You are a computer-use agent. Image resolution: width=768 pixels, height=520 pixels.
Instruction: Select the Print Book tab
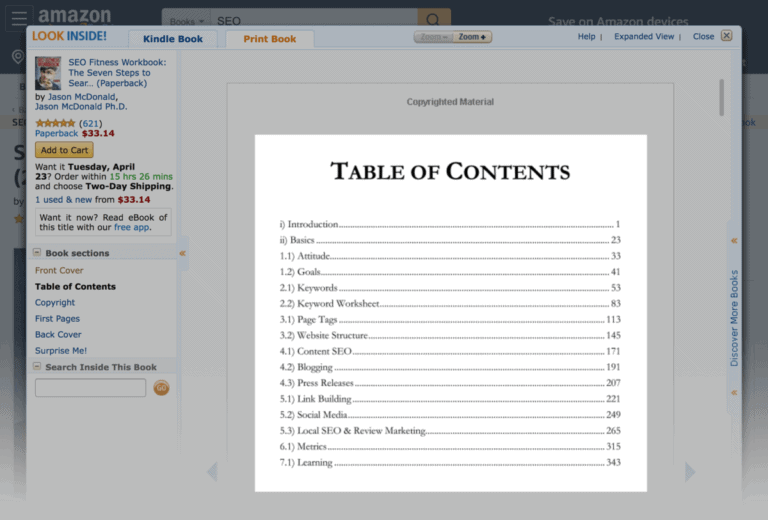[269, 39]
